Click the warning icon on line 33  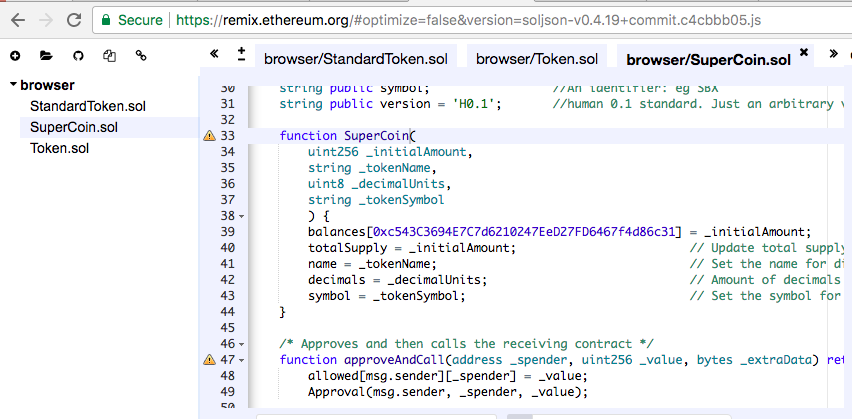(x=209, y=135)
